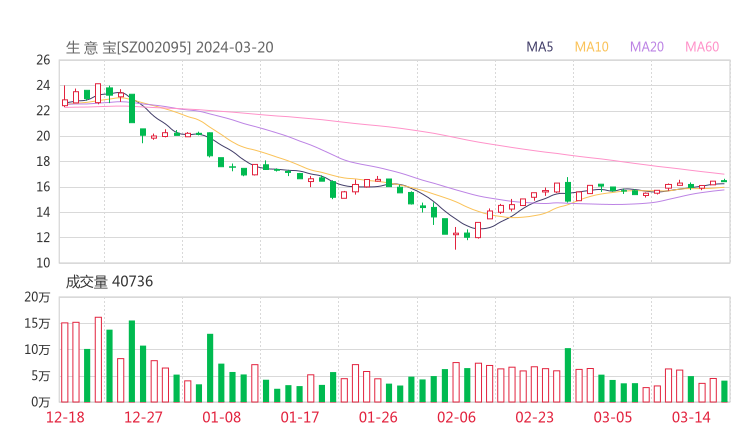Click the 03-14 date axis label
740x440 pixels.
click(691, 417)
